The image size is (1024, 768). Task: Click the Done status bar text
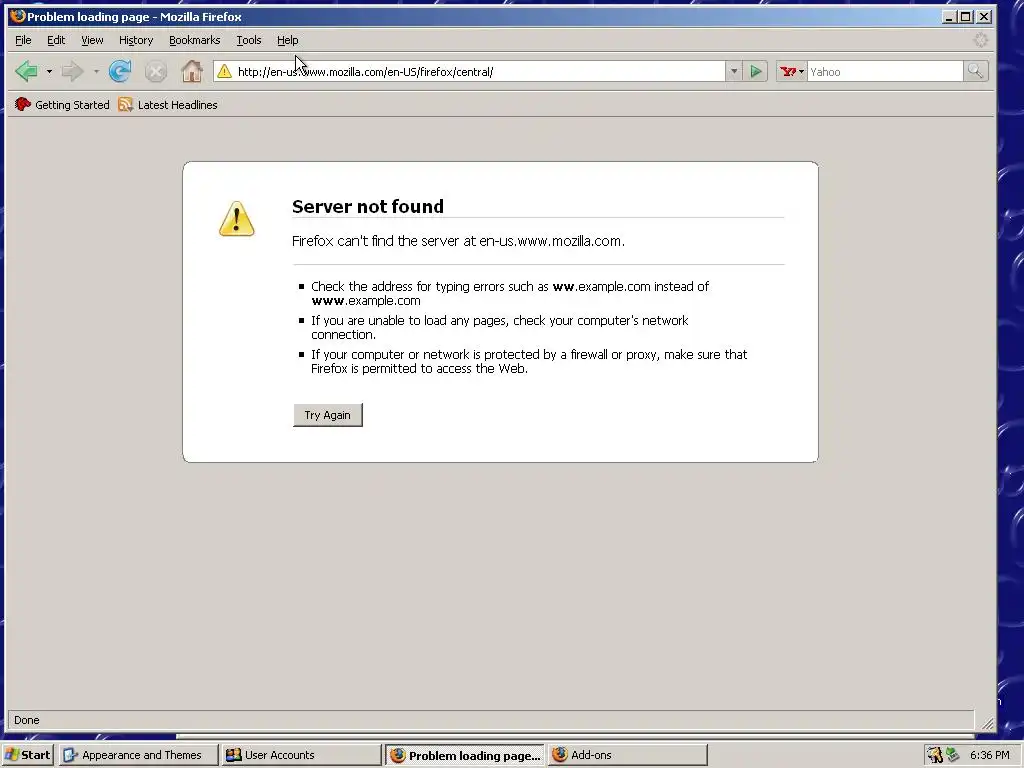click(x=27, y=720)
